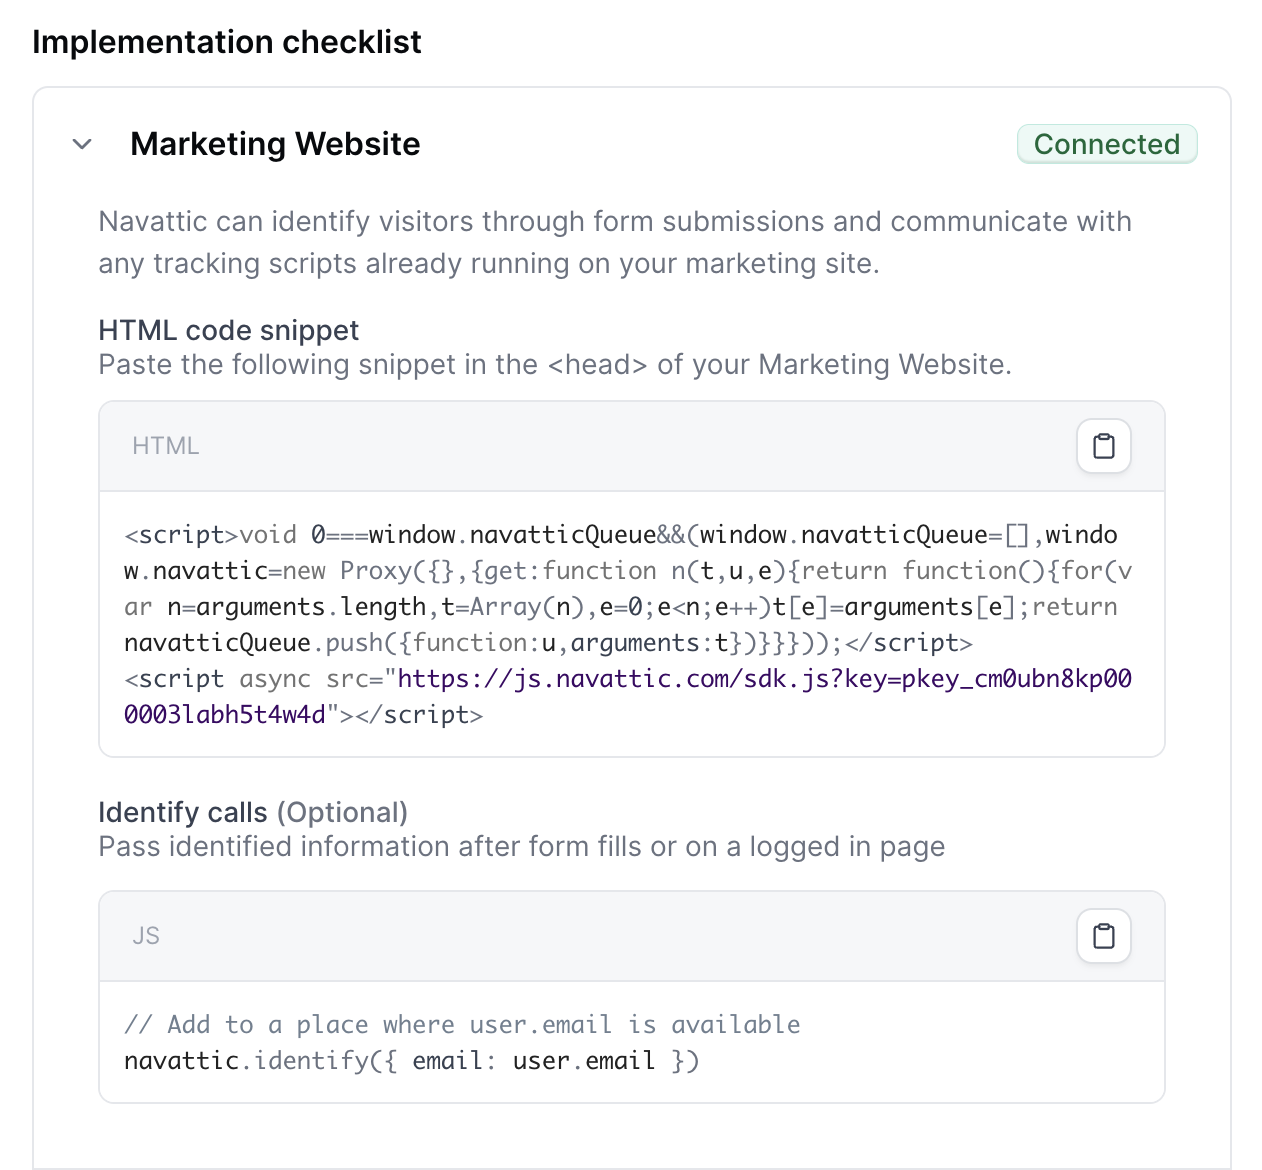The height and width of the screenshot is (1170, 1262).
Task: Click the code comment about user.email
Action: (x=462, y=1025)
